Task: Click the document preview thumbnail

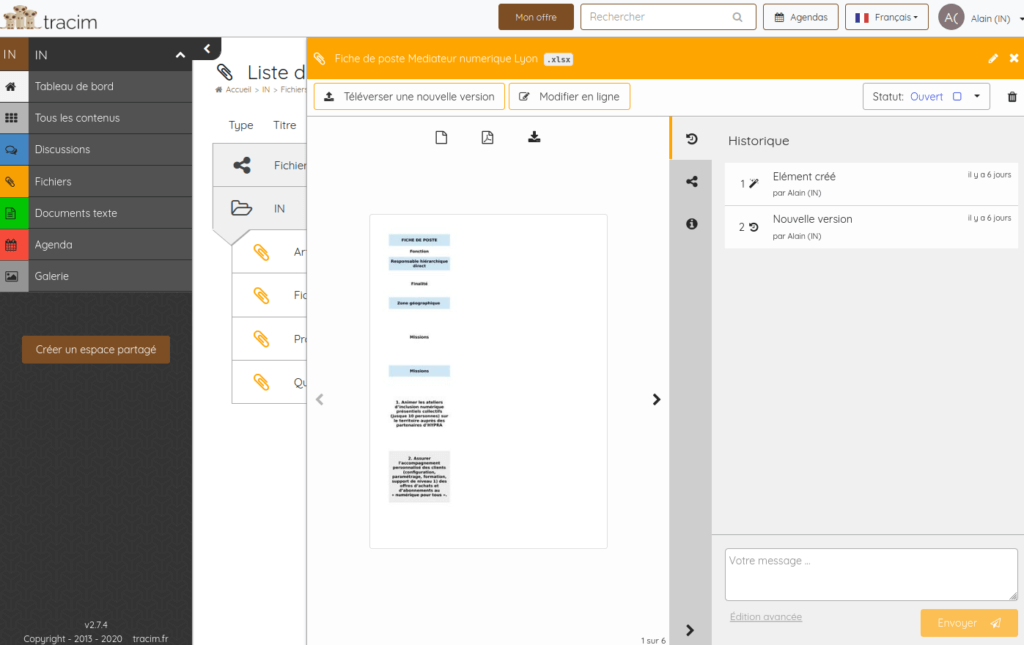Action: (488, 381)
